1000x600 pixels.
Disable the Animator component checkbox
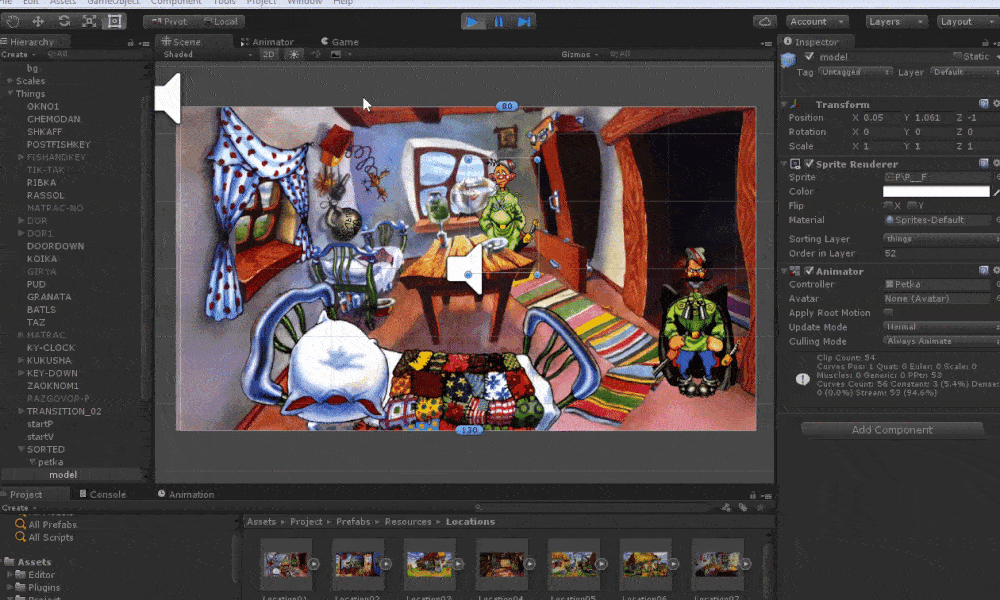[x=809, y=271]
